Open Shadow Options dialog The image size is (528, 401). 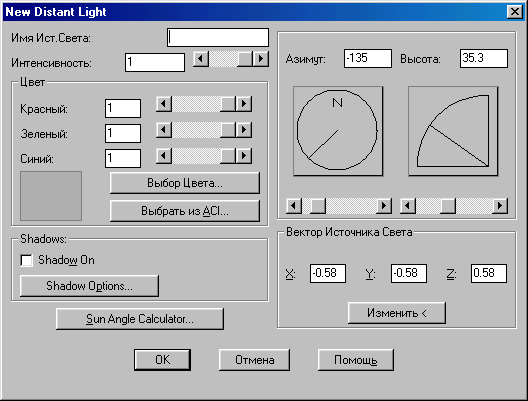89,286
